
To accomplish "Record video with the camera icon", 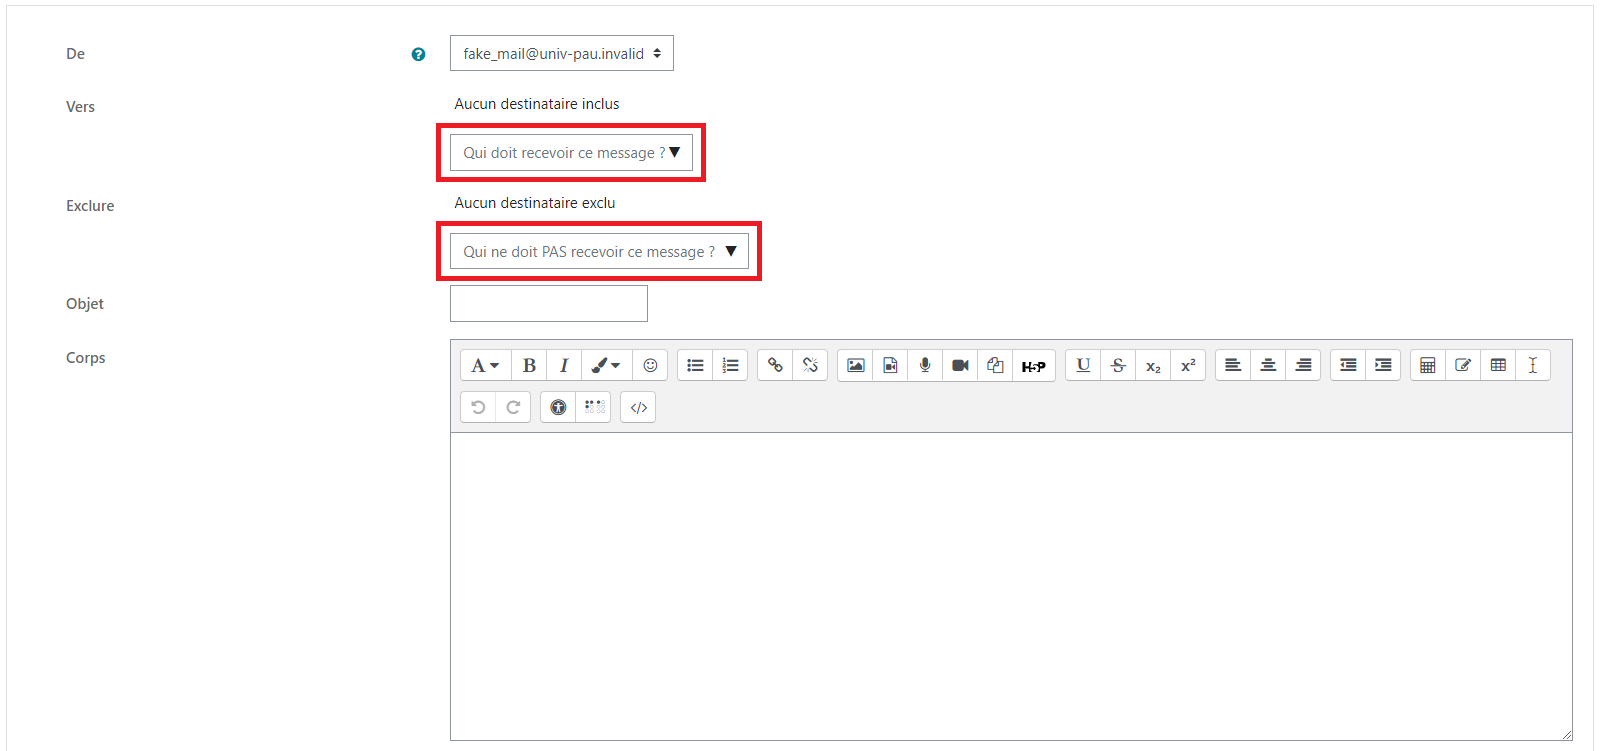I will tap(960, 366).
